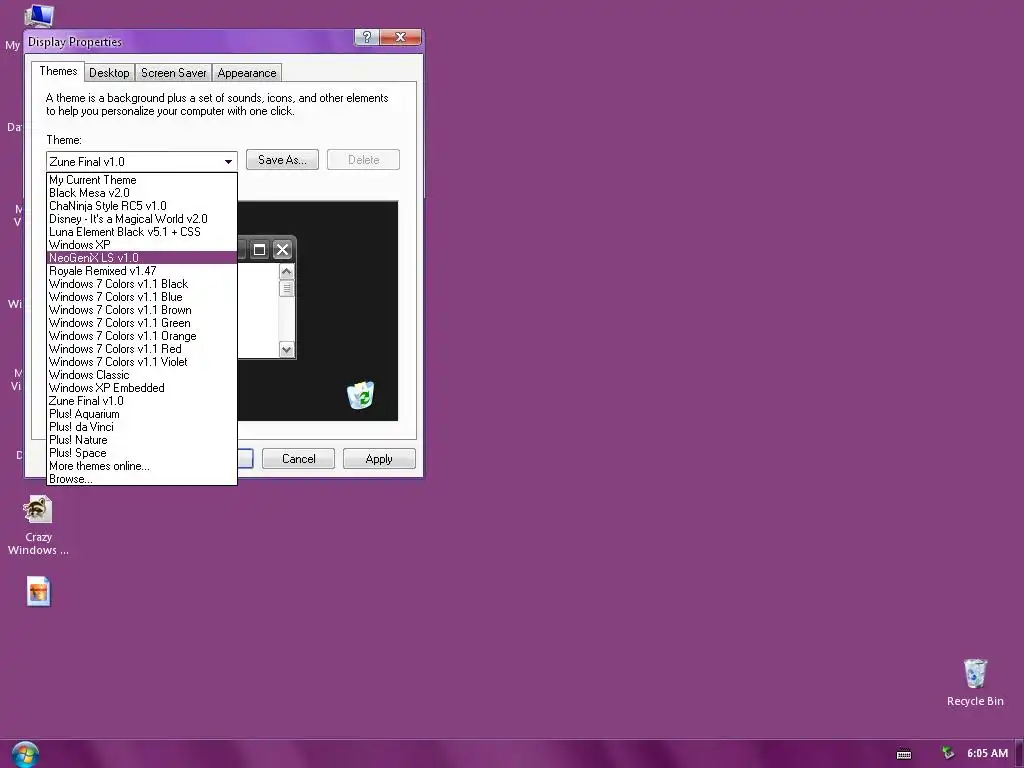Switch to the Screen Saver tab
Image resolution: width=1024 pixels, height=768 pixels.
[x=174, y=72]
